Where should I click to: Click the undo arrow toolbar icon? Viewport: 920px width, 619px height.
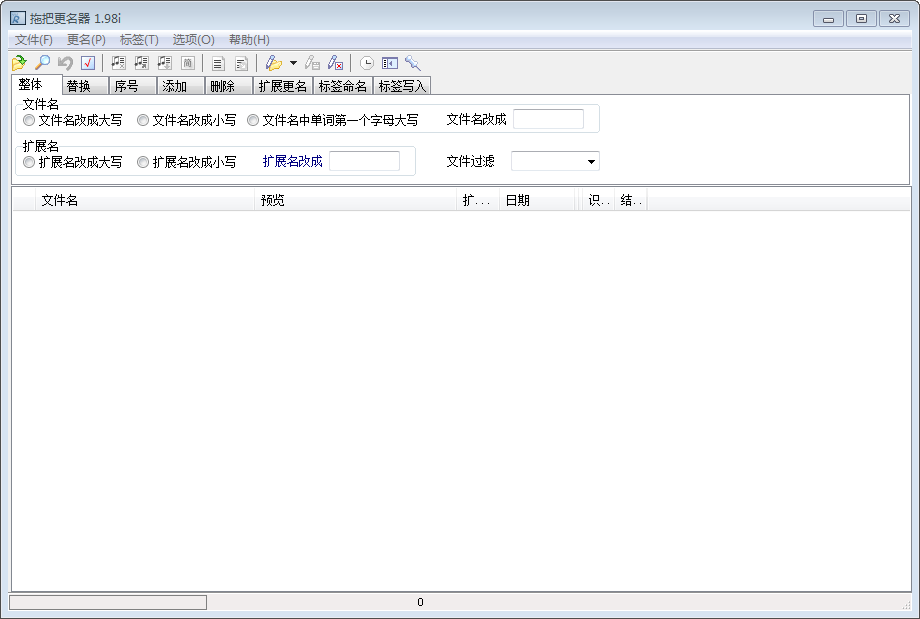pyautogui.click(x=65, y=63)
